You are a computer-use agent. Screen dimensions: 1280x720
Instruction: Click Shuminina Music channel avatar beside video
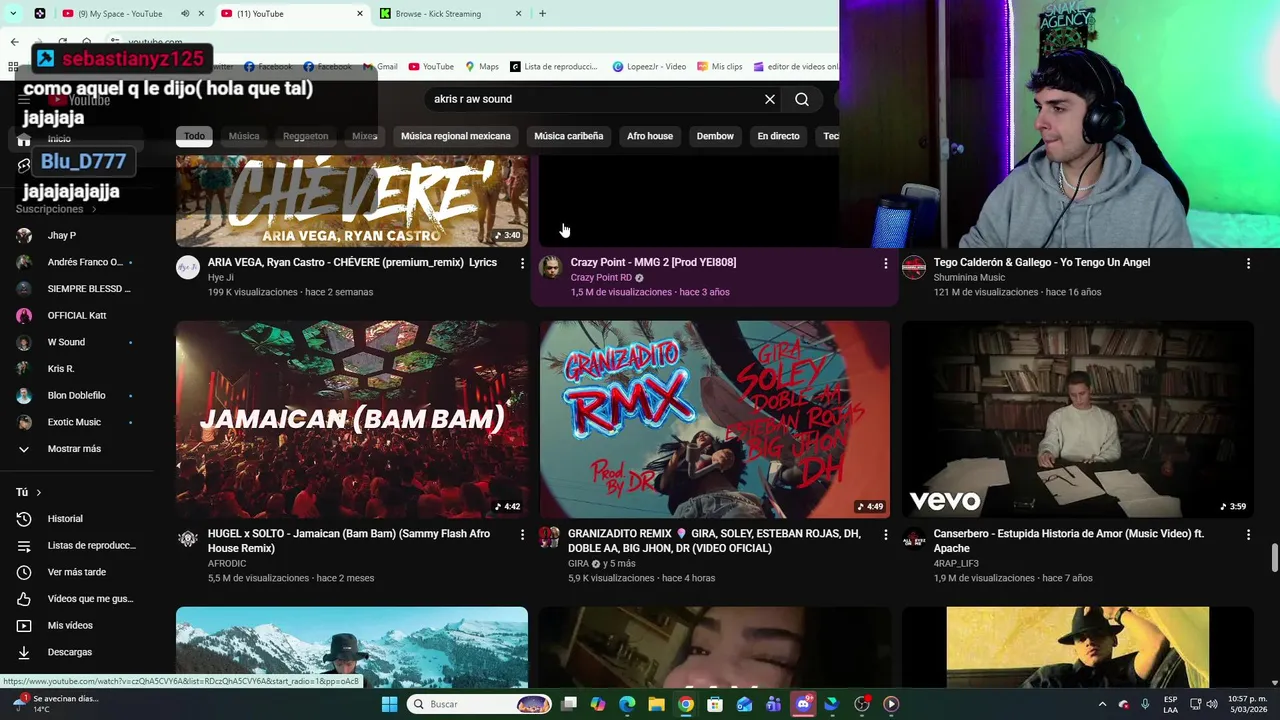[x=914, y=267]
